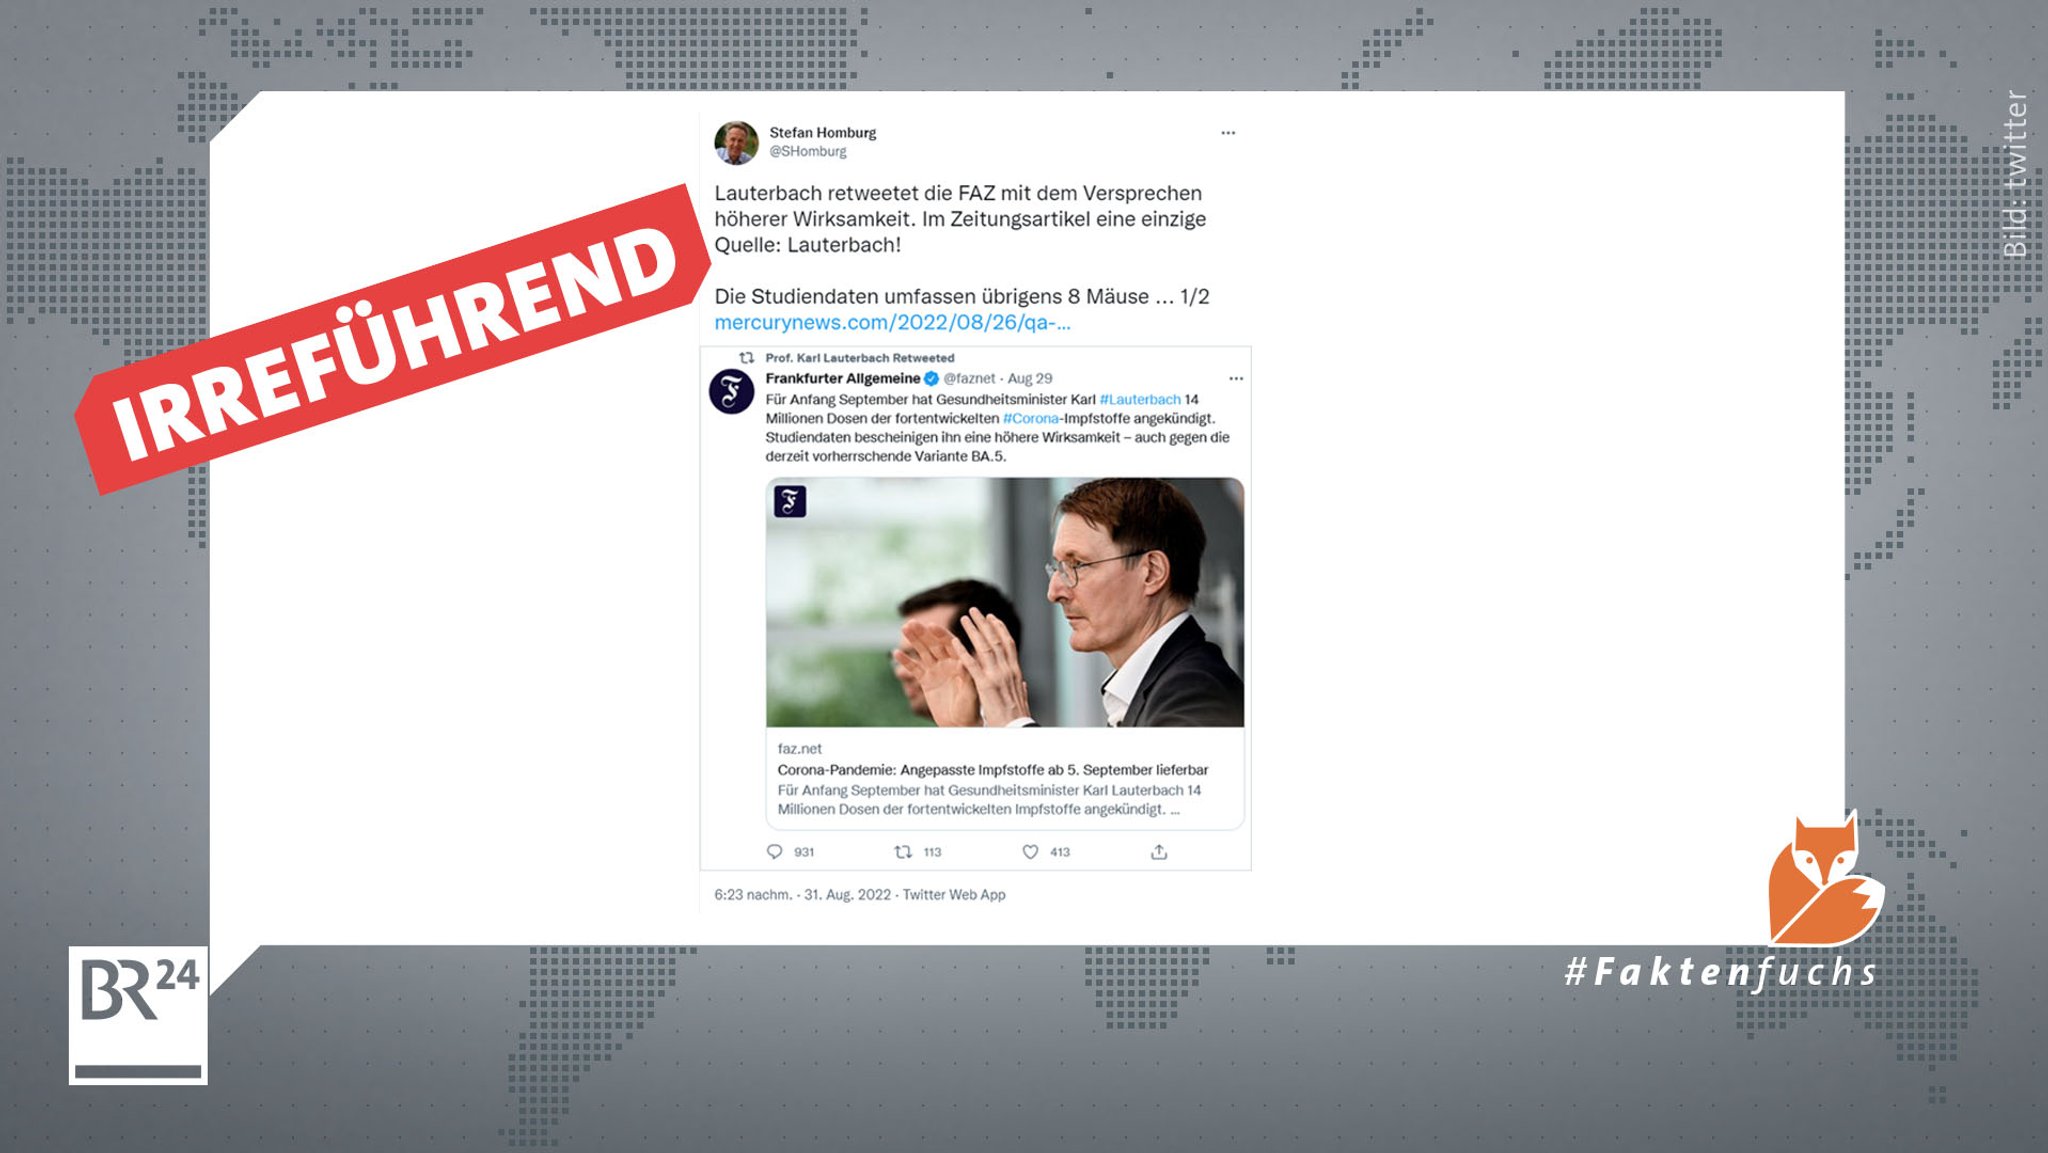Open the three-dot menu on the FAZ tweet

click(1236, 379)
